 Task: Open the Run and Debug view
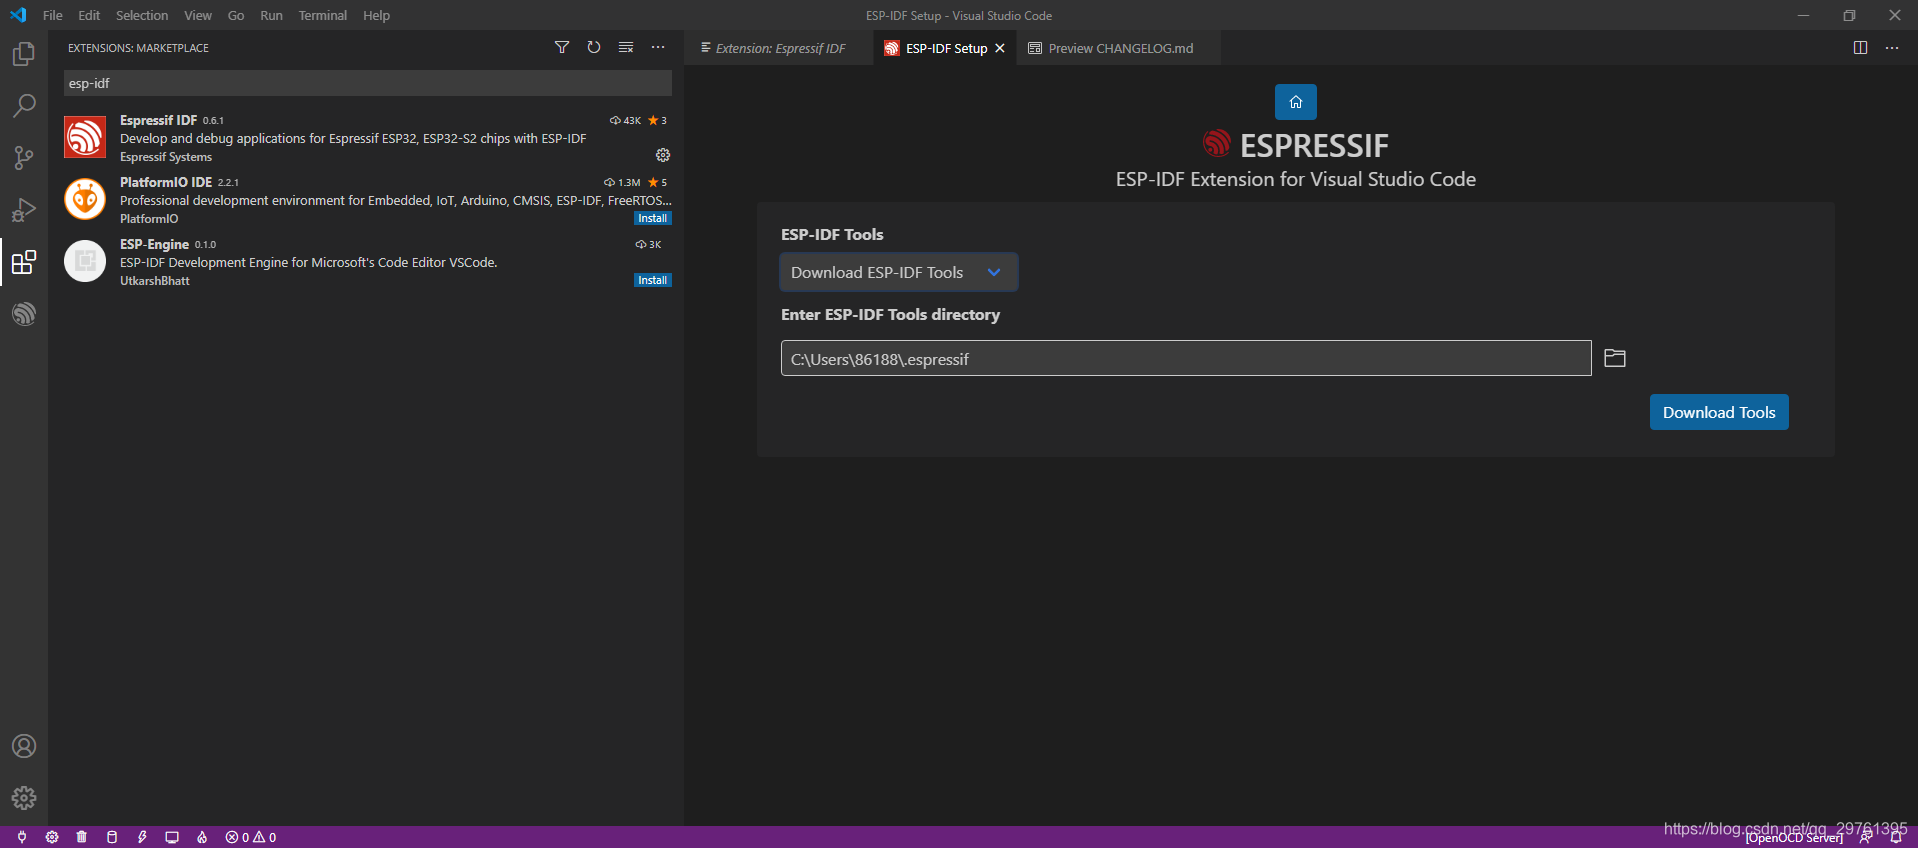[24, 210]
